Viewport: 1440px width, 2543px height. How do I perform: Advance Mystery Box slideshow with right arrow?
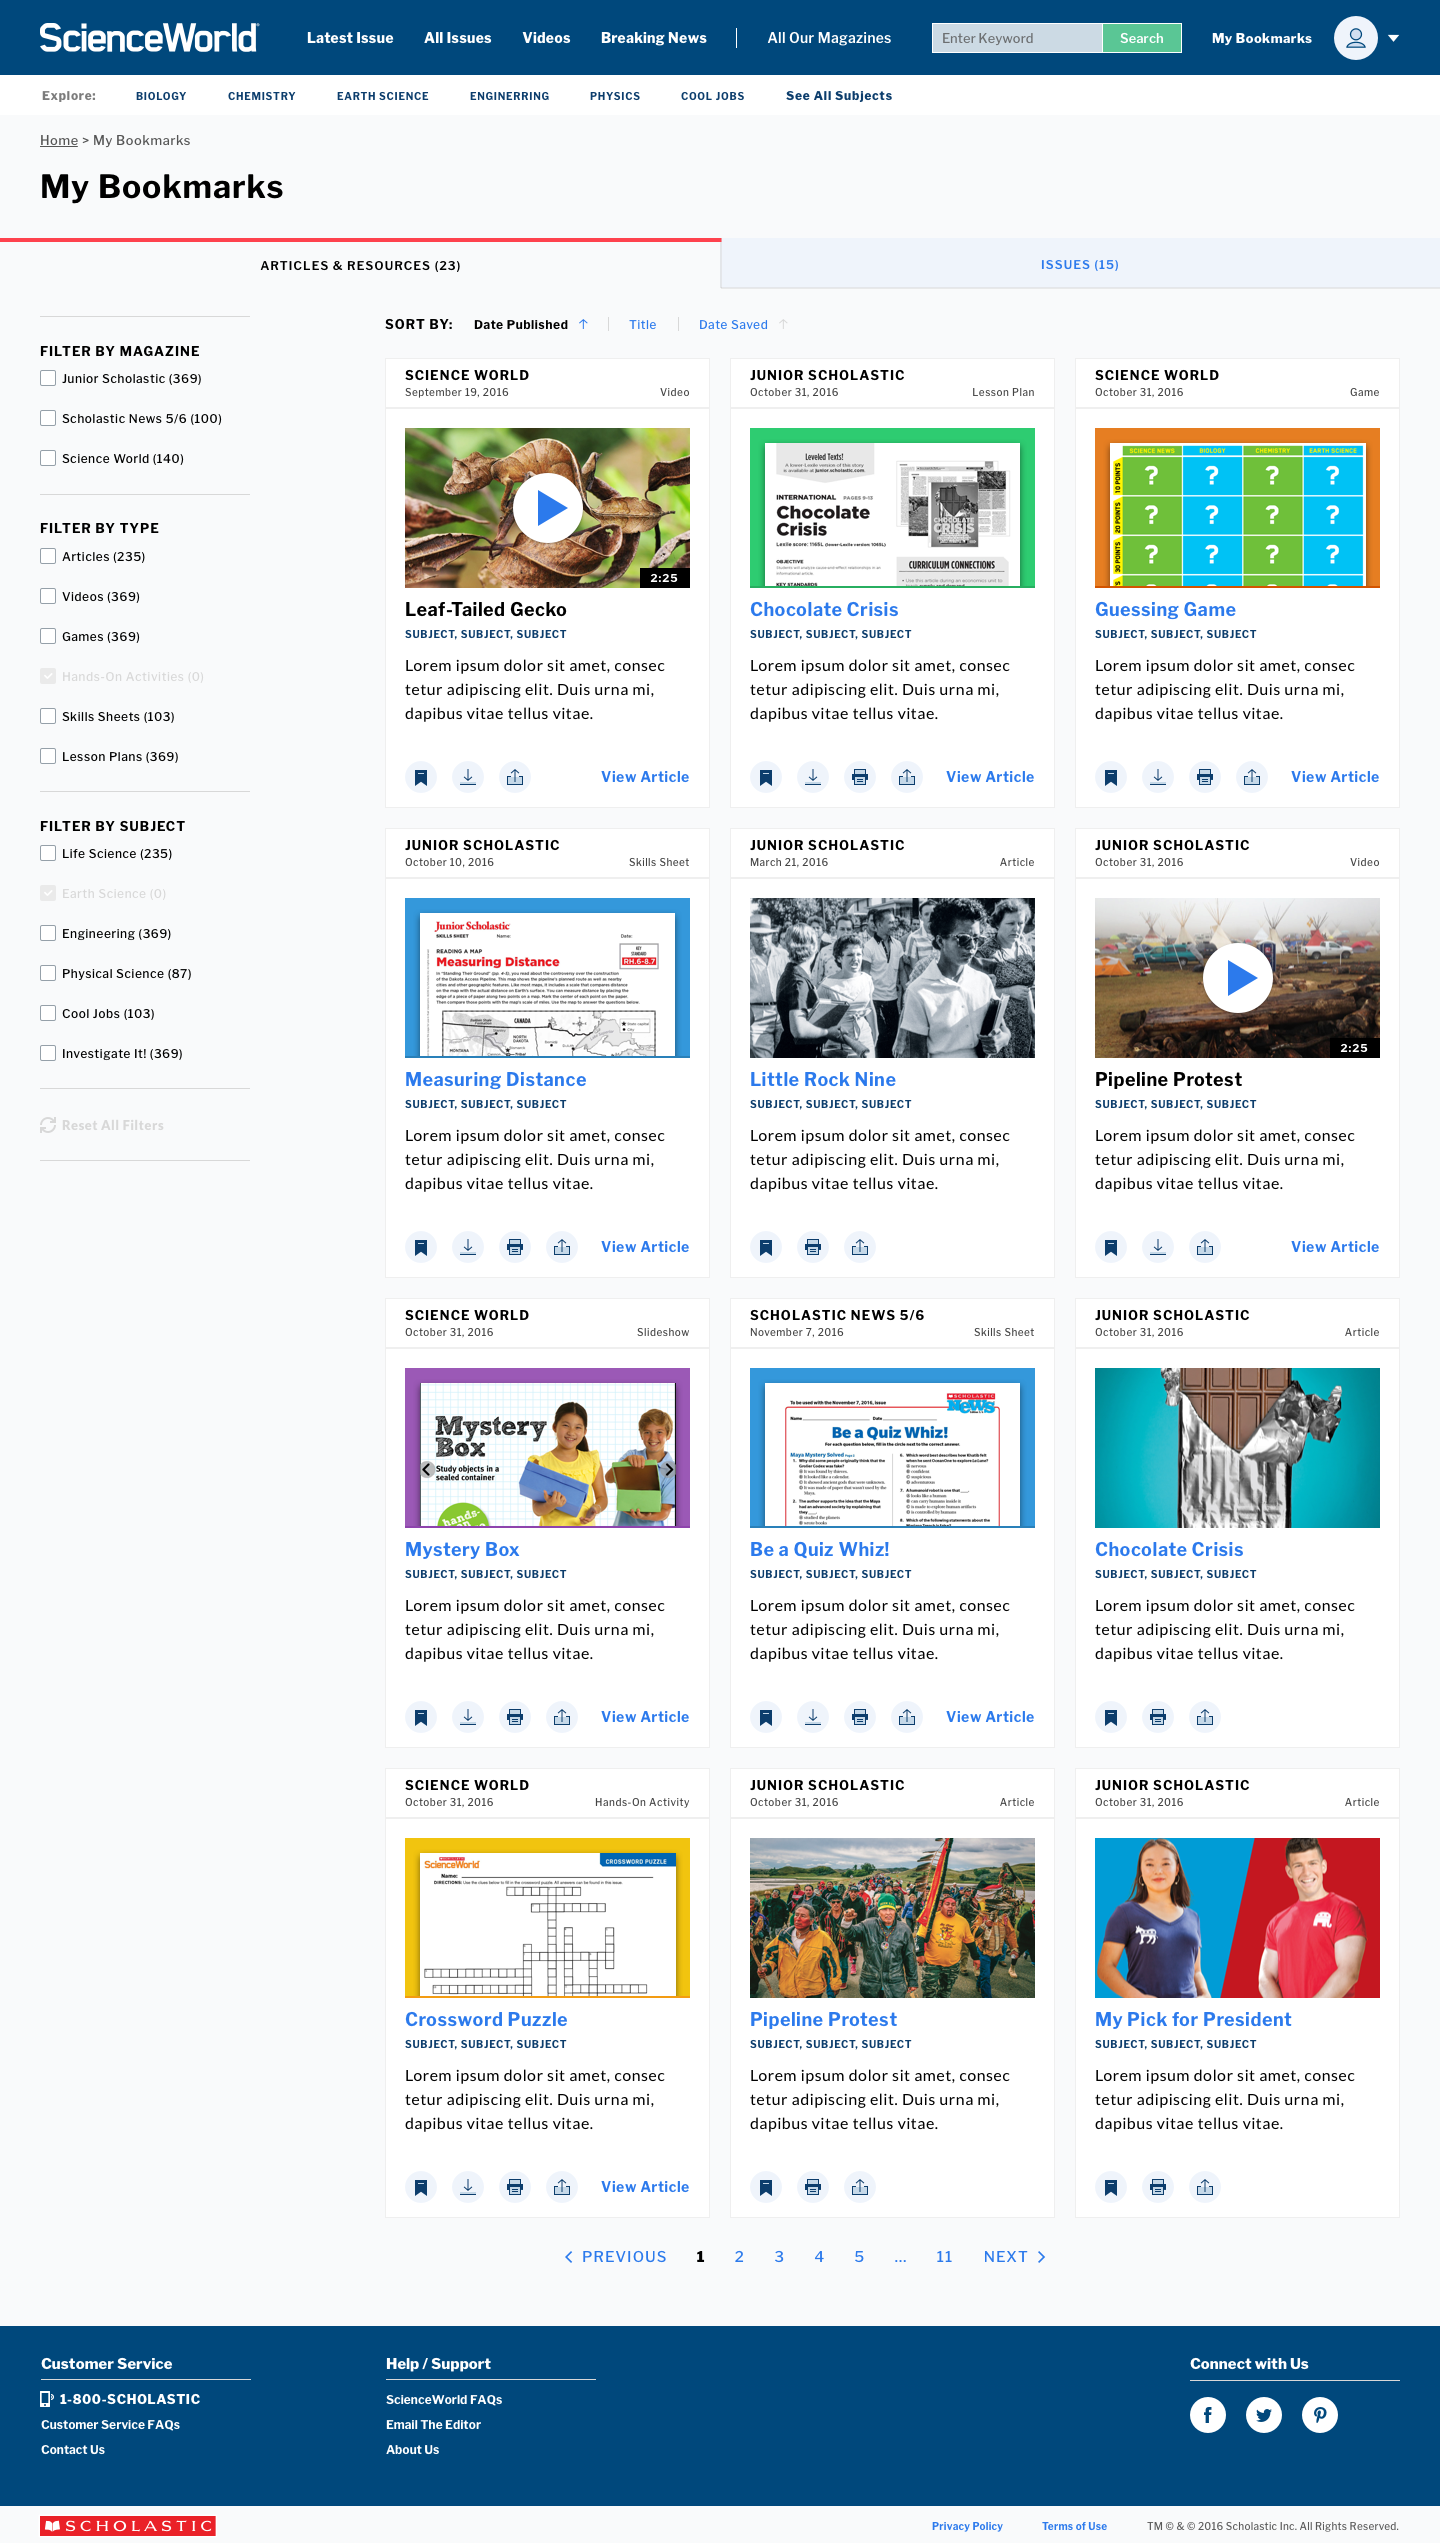(669, 1469)
